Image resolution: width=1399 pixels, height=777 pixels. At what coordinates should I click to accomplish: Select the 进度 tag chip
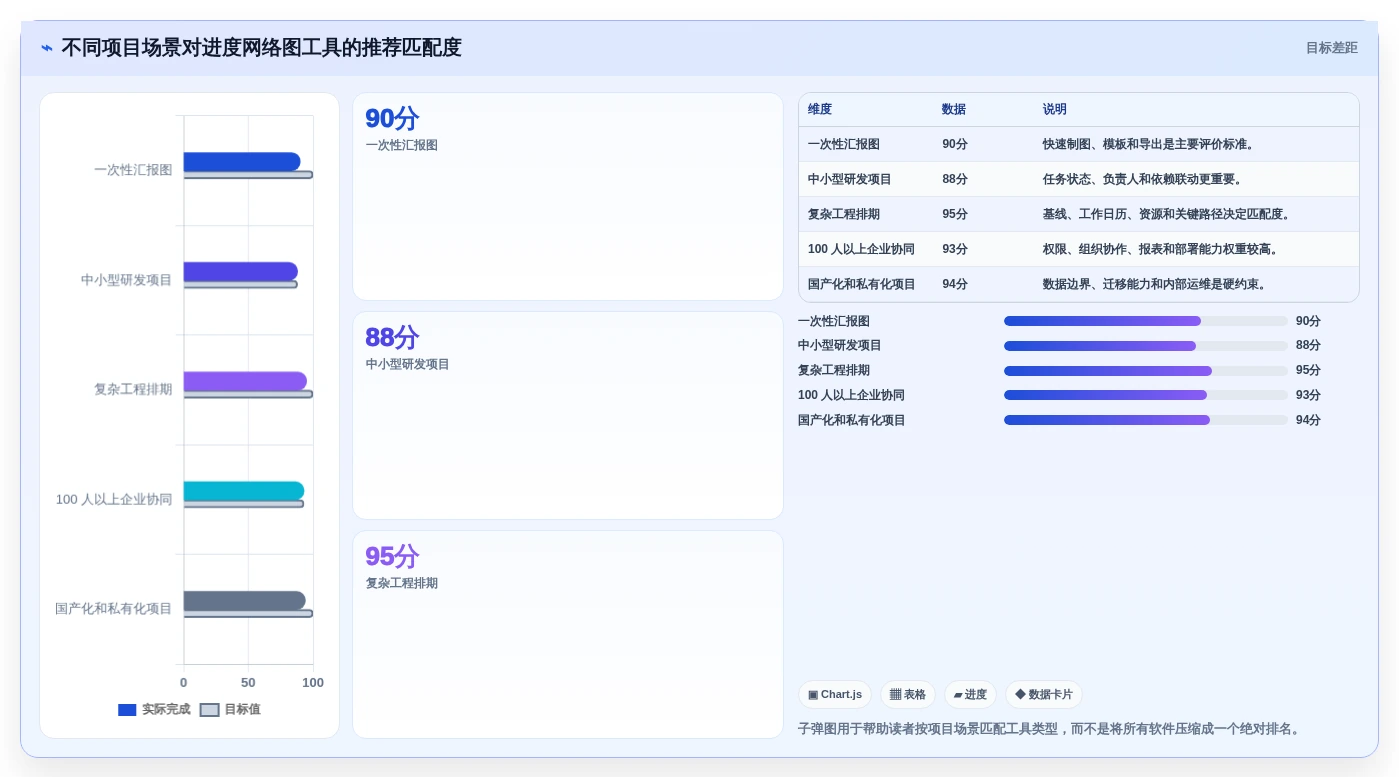coord(970,694)
